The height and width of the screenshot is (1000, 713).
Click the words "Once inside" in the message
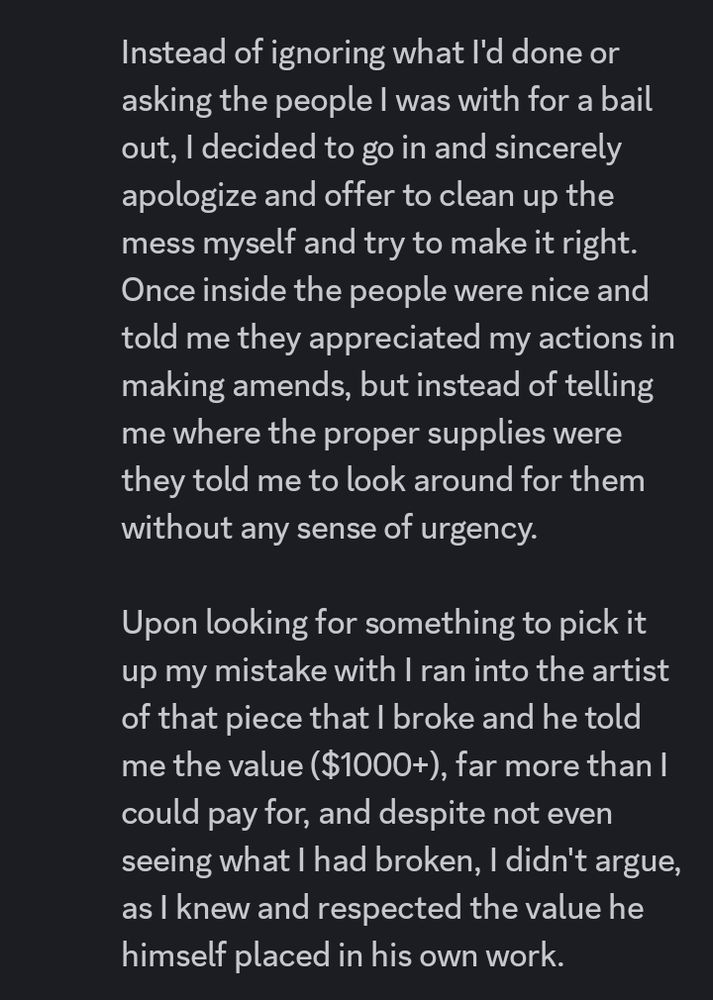(204, 290)
